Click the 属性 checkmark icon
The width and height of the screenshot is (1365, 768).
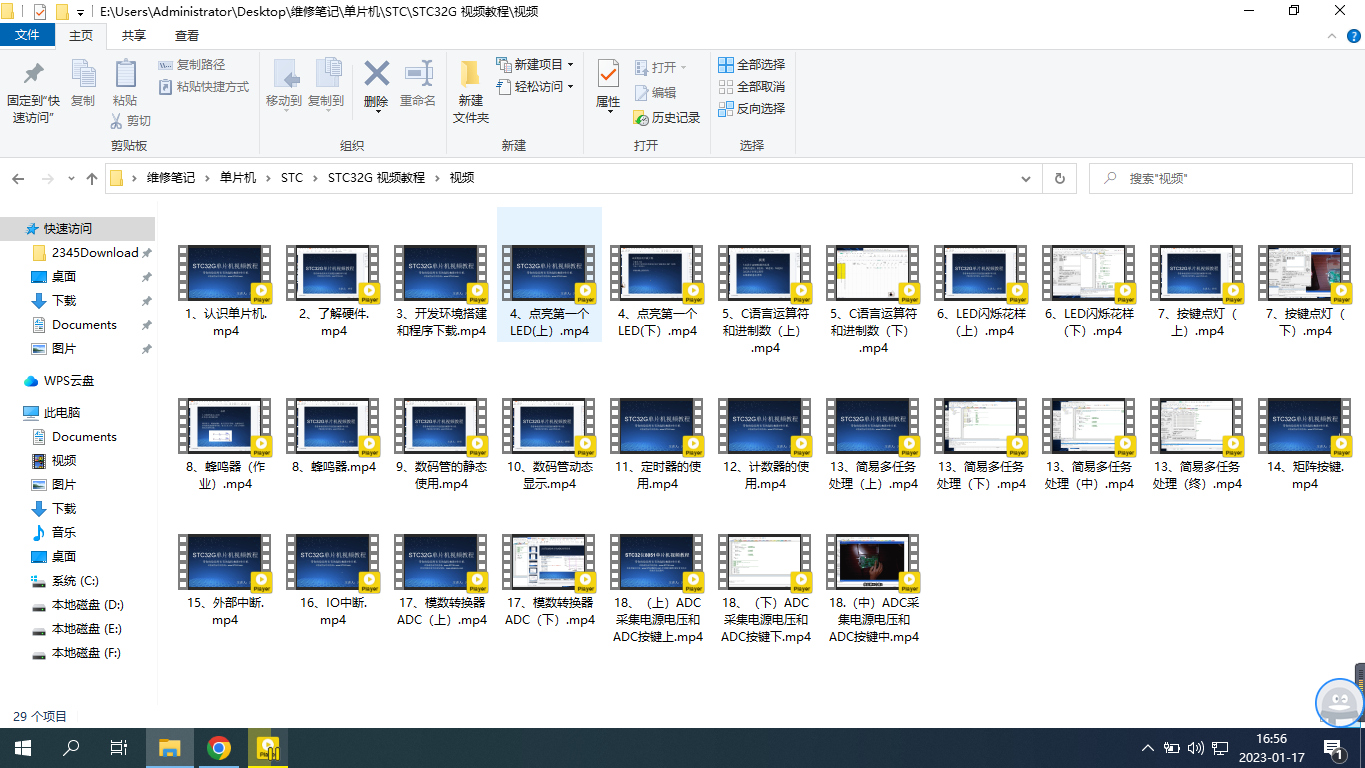[608, 73]
